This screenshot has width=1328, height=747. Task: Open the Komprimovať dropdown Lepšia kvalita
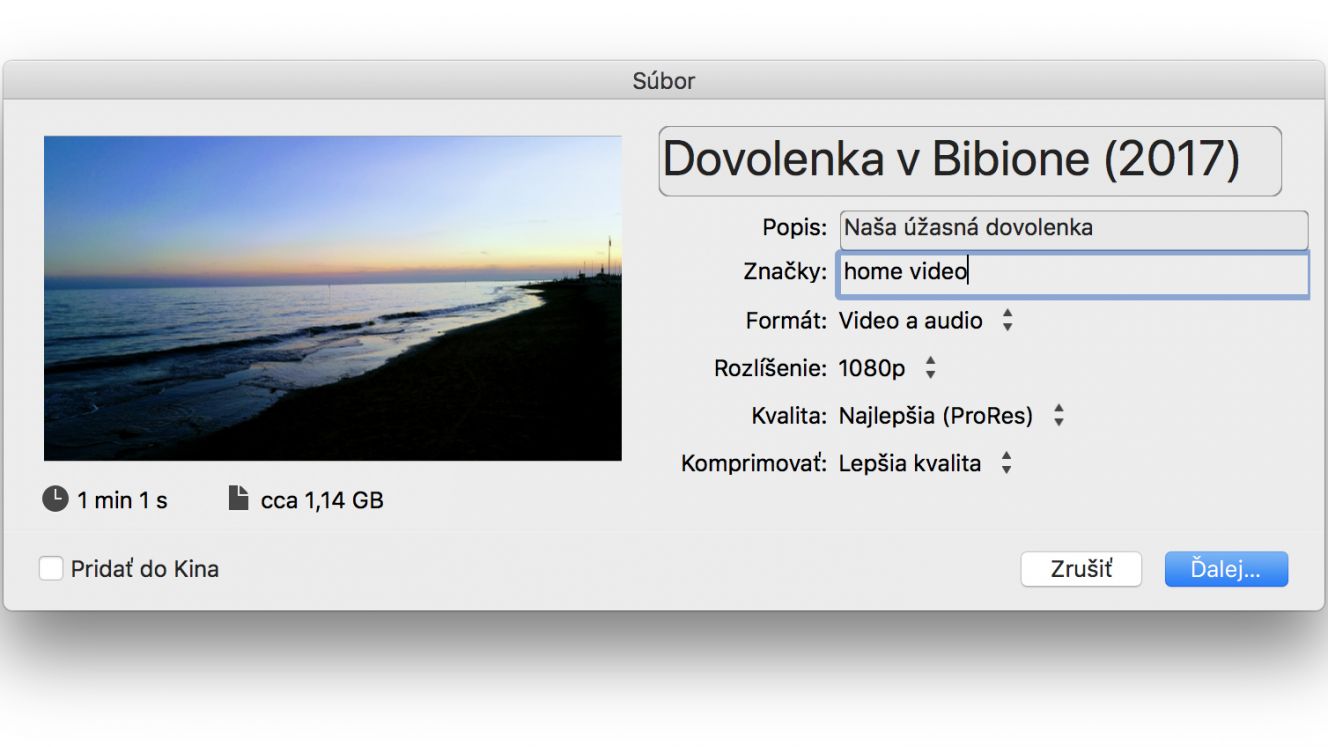pos(925,463)
